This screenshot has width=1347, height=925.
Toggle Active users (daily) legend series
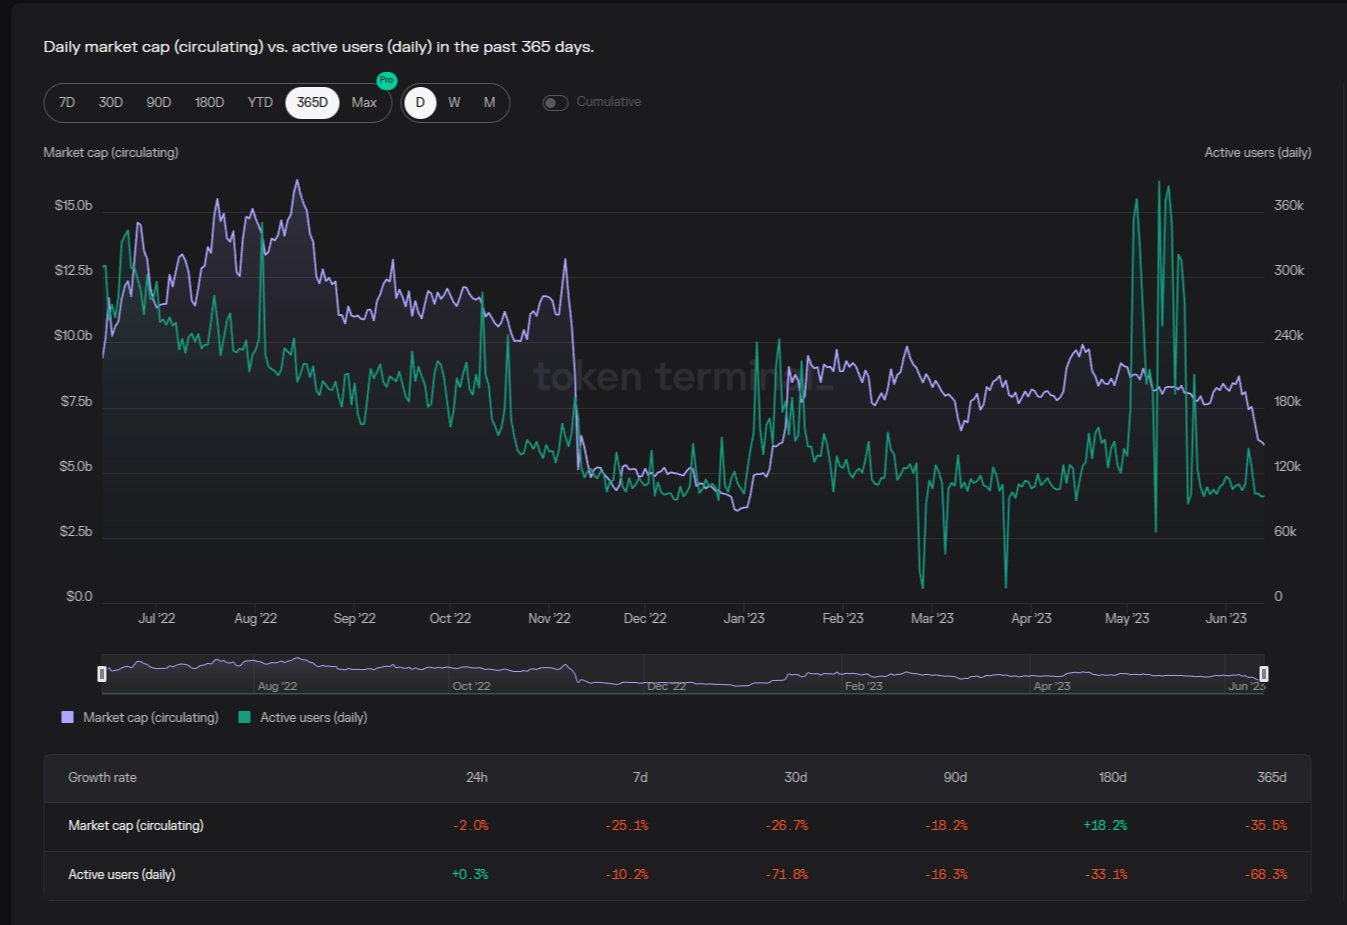coord(313,718)
